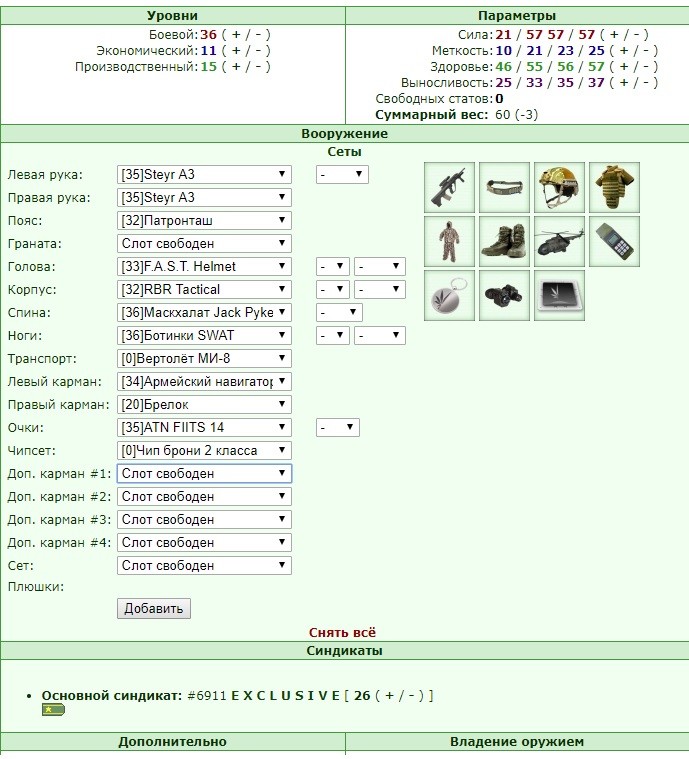Click the F.A.S.T. Helmet item image
Screen dimensions: 689x759
559,187
